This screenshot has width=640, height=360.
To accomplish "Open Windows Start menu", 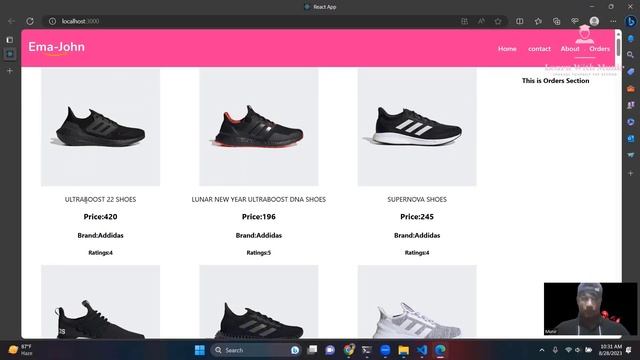I will pos(200,350).
